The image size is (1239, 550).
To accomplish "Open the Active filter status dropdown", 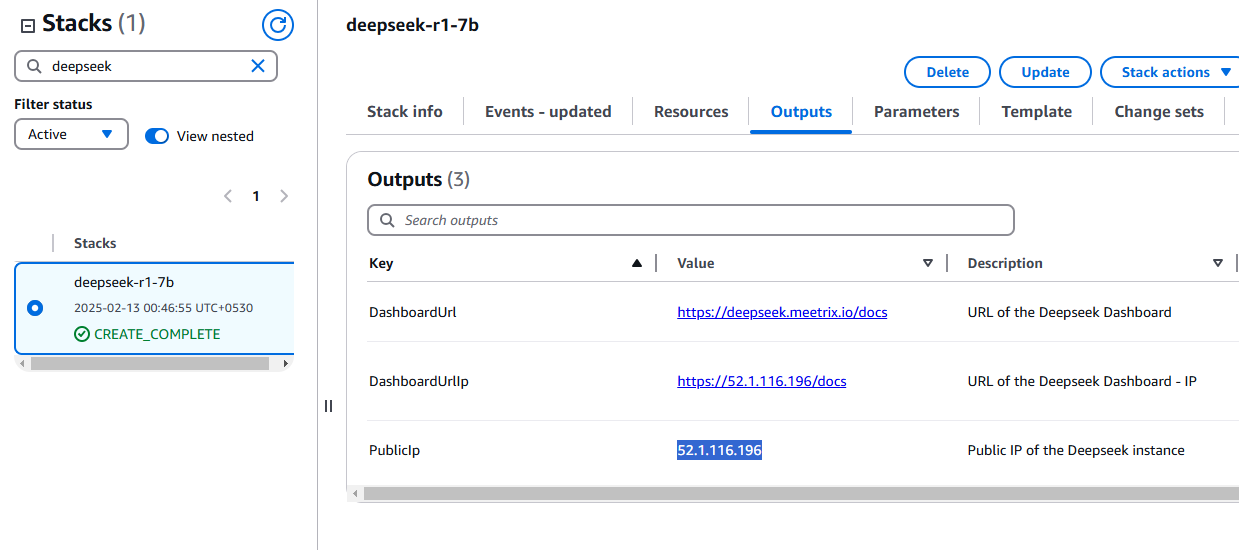I will pos(71,134).
